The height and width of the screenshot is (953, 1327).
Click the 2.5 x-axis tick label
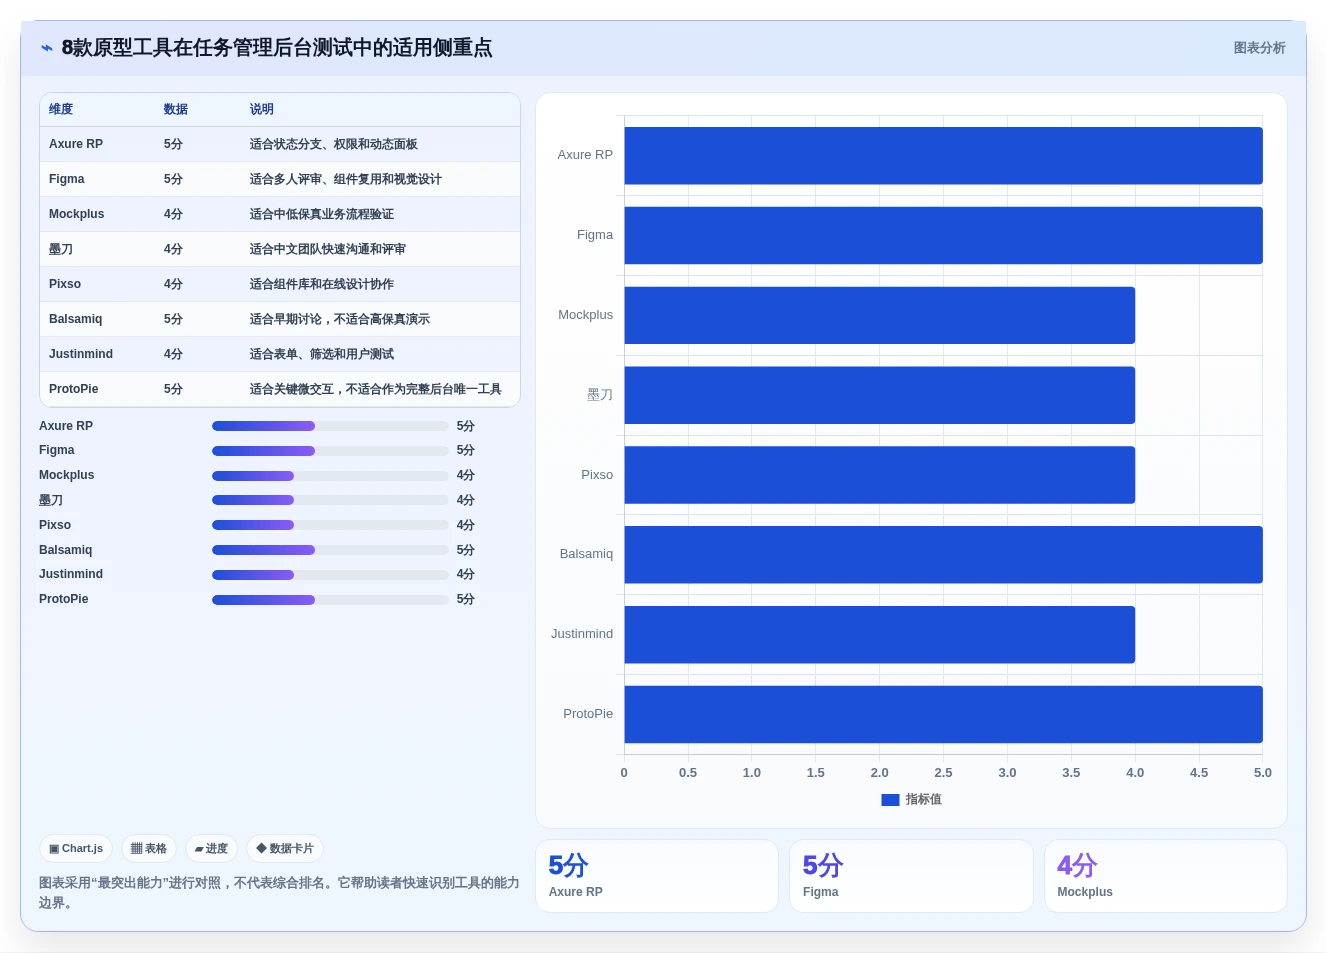tap(943, 773)
